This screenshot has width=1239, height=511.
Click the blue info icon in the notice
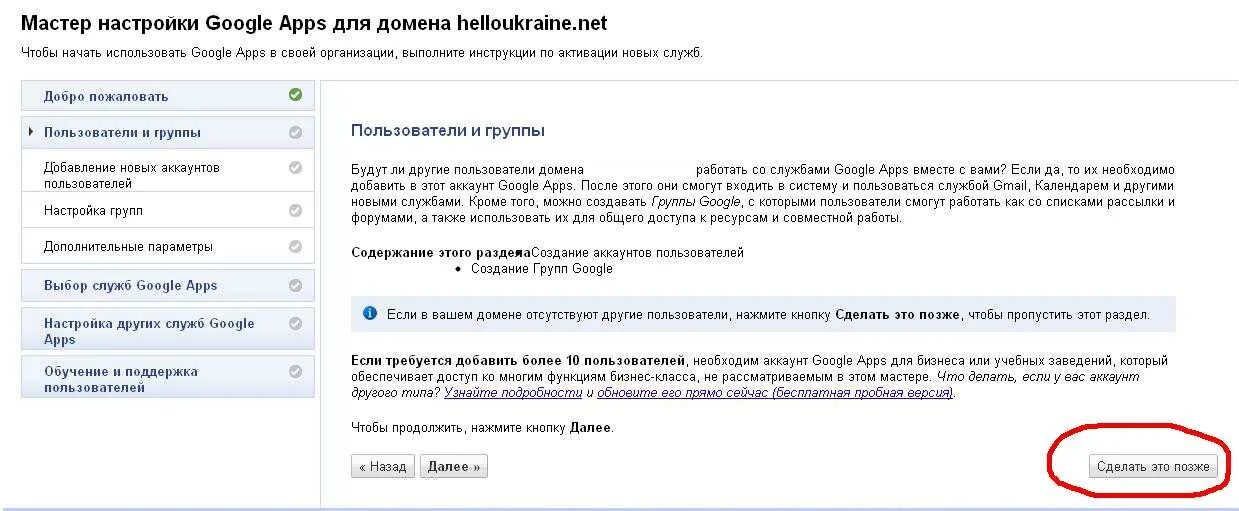click(370, 313)
